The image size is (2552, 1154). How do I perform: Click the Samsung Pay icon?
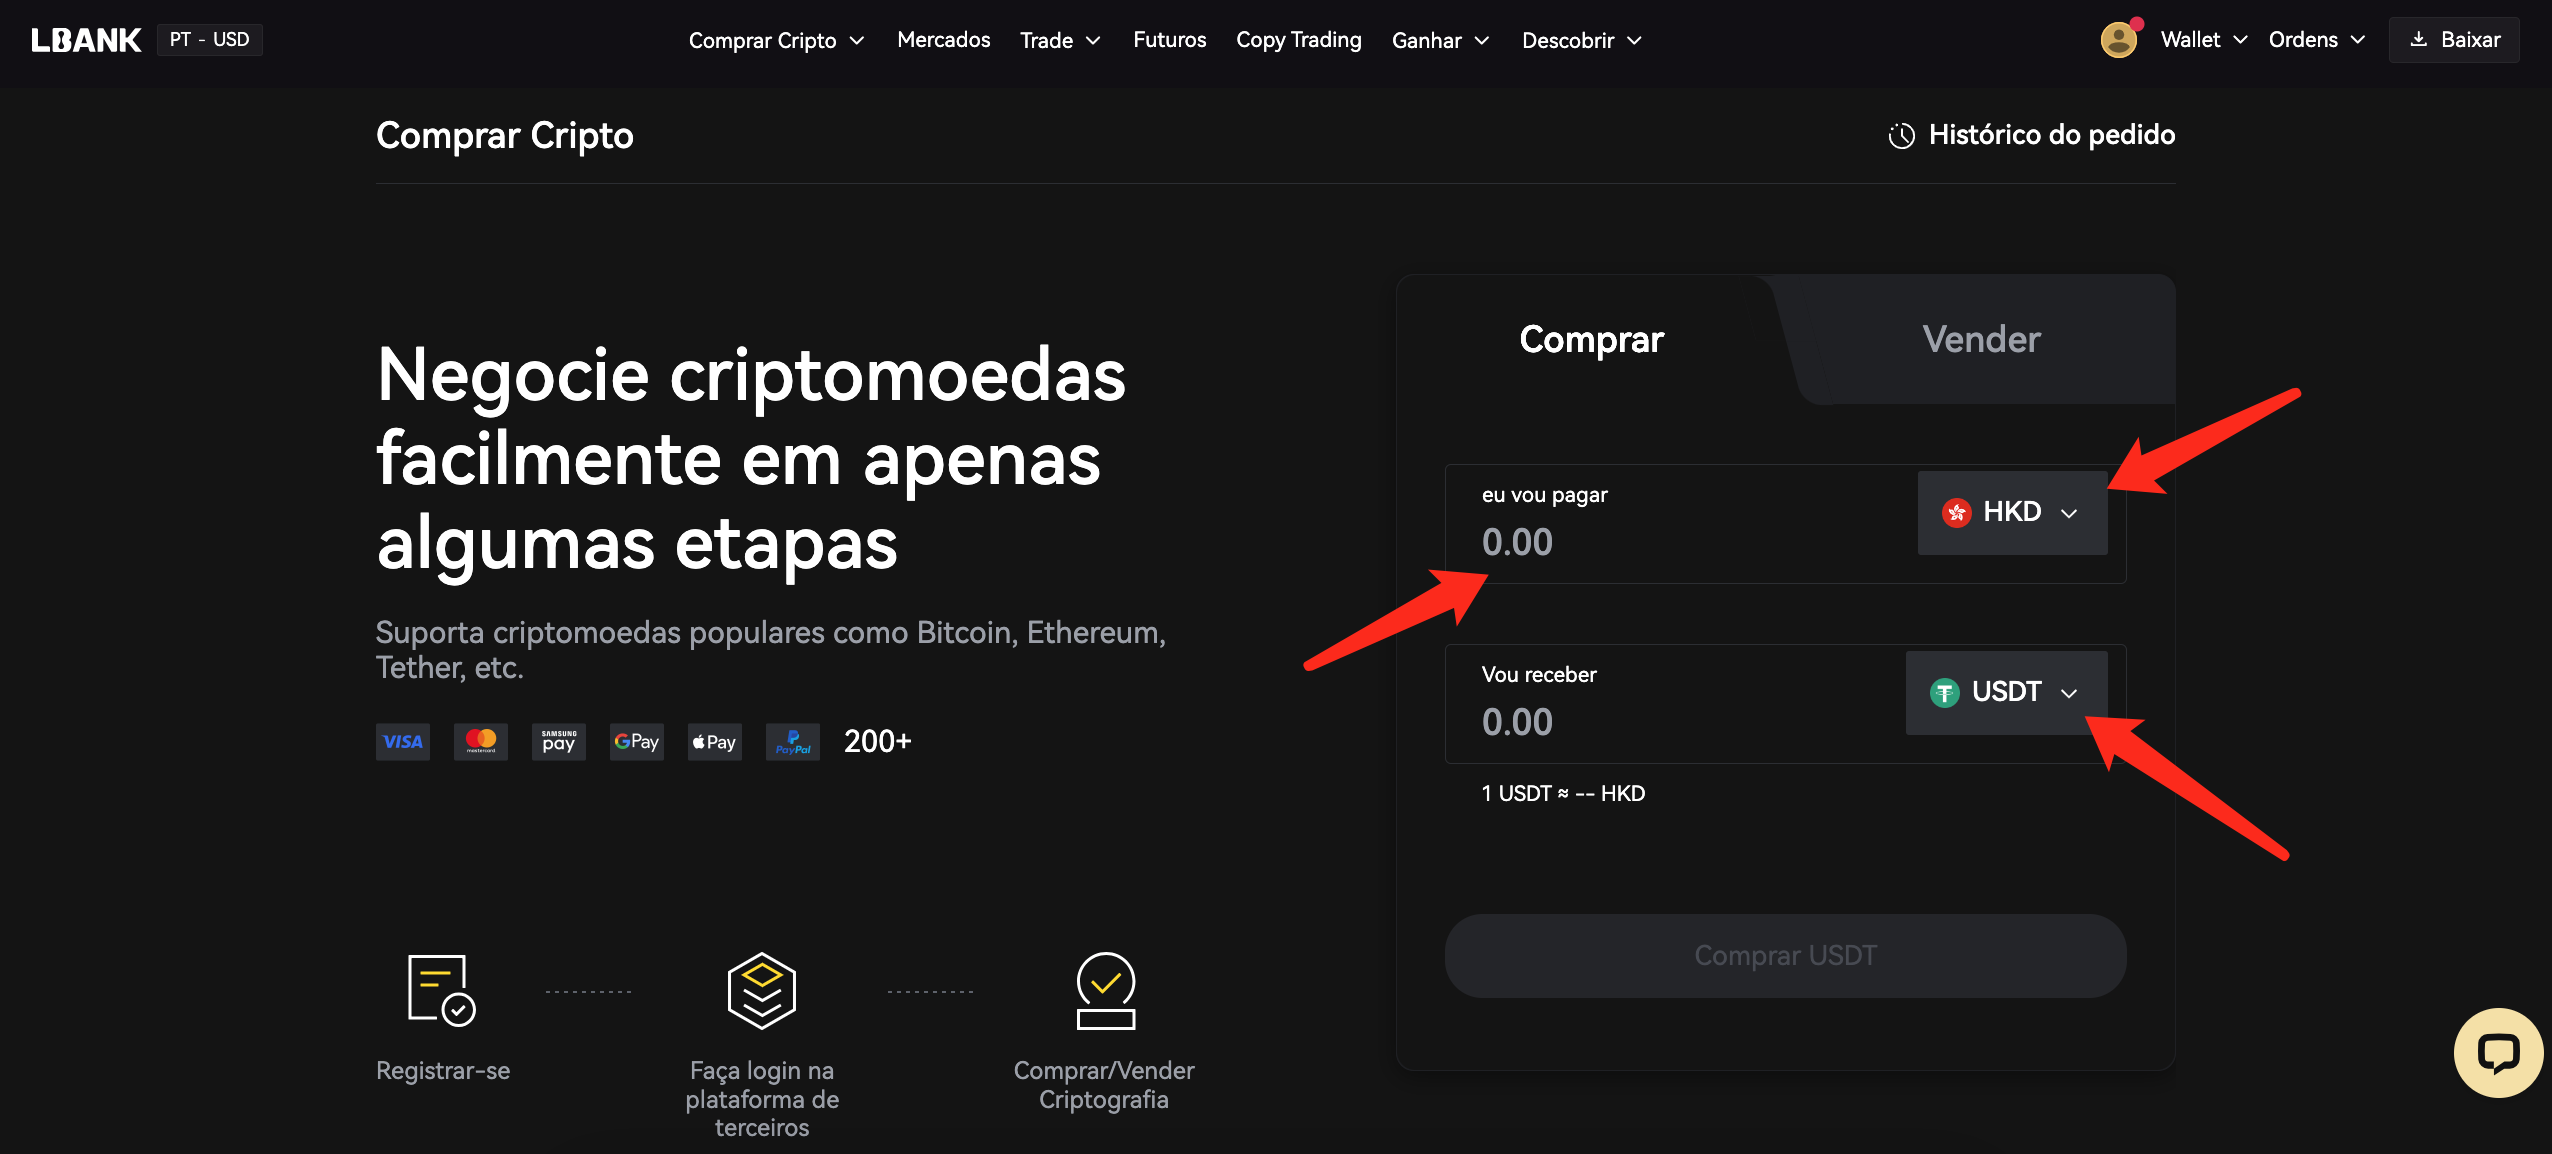pos(559,742)
